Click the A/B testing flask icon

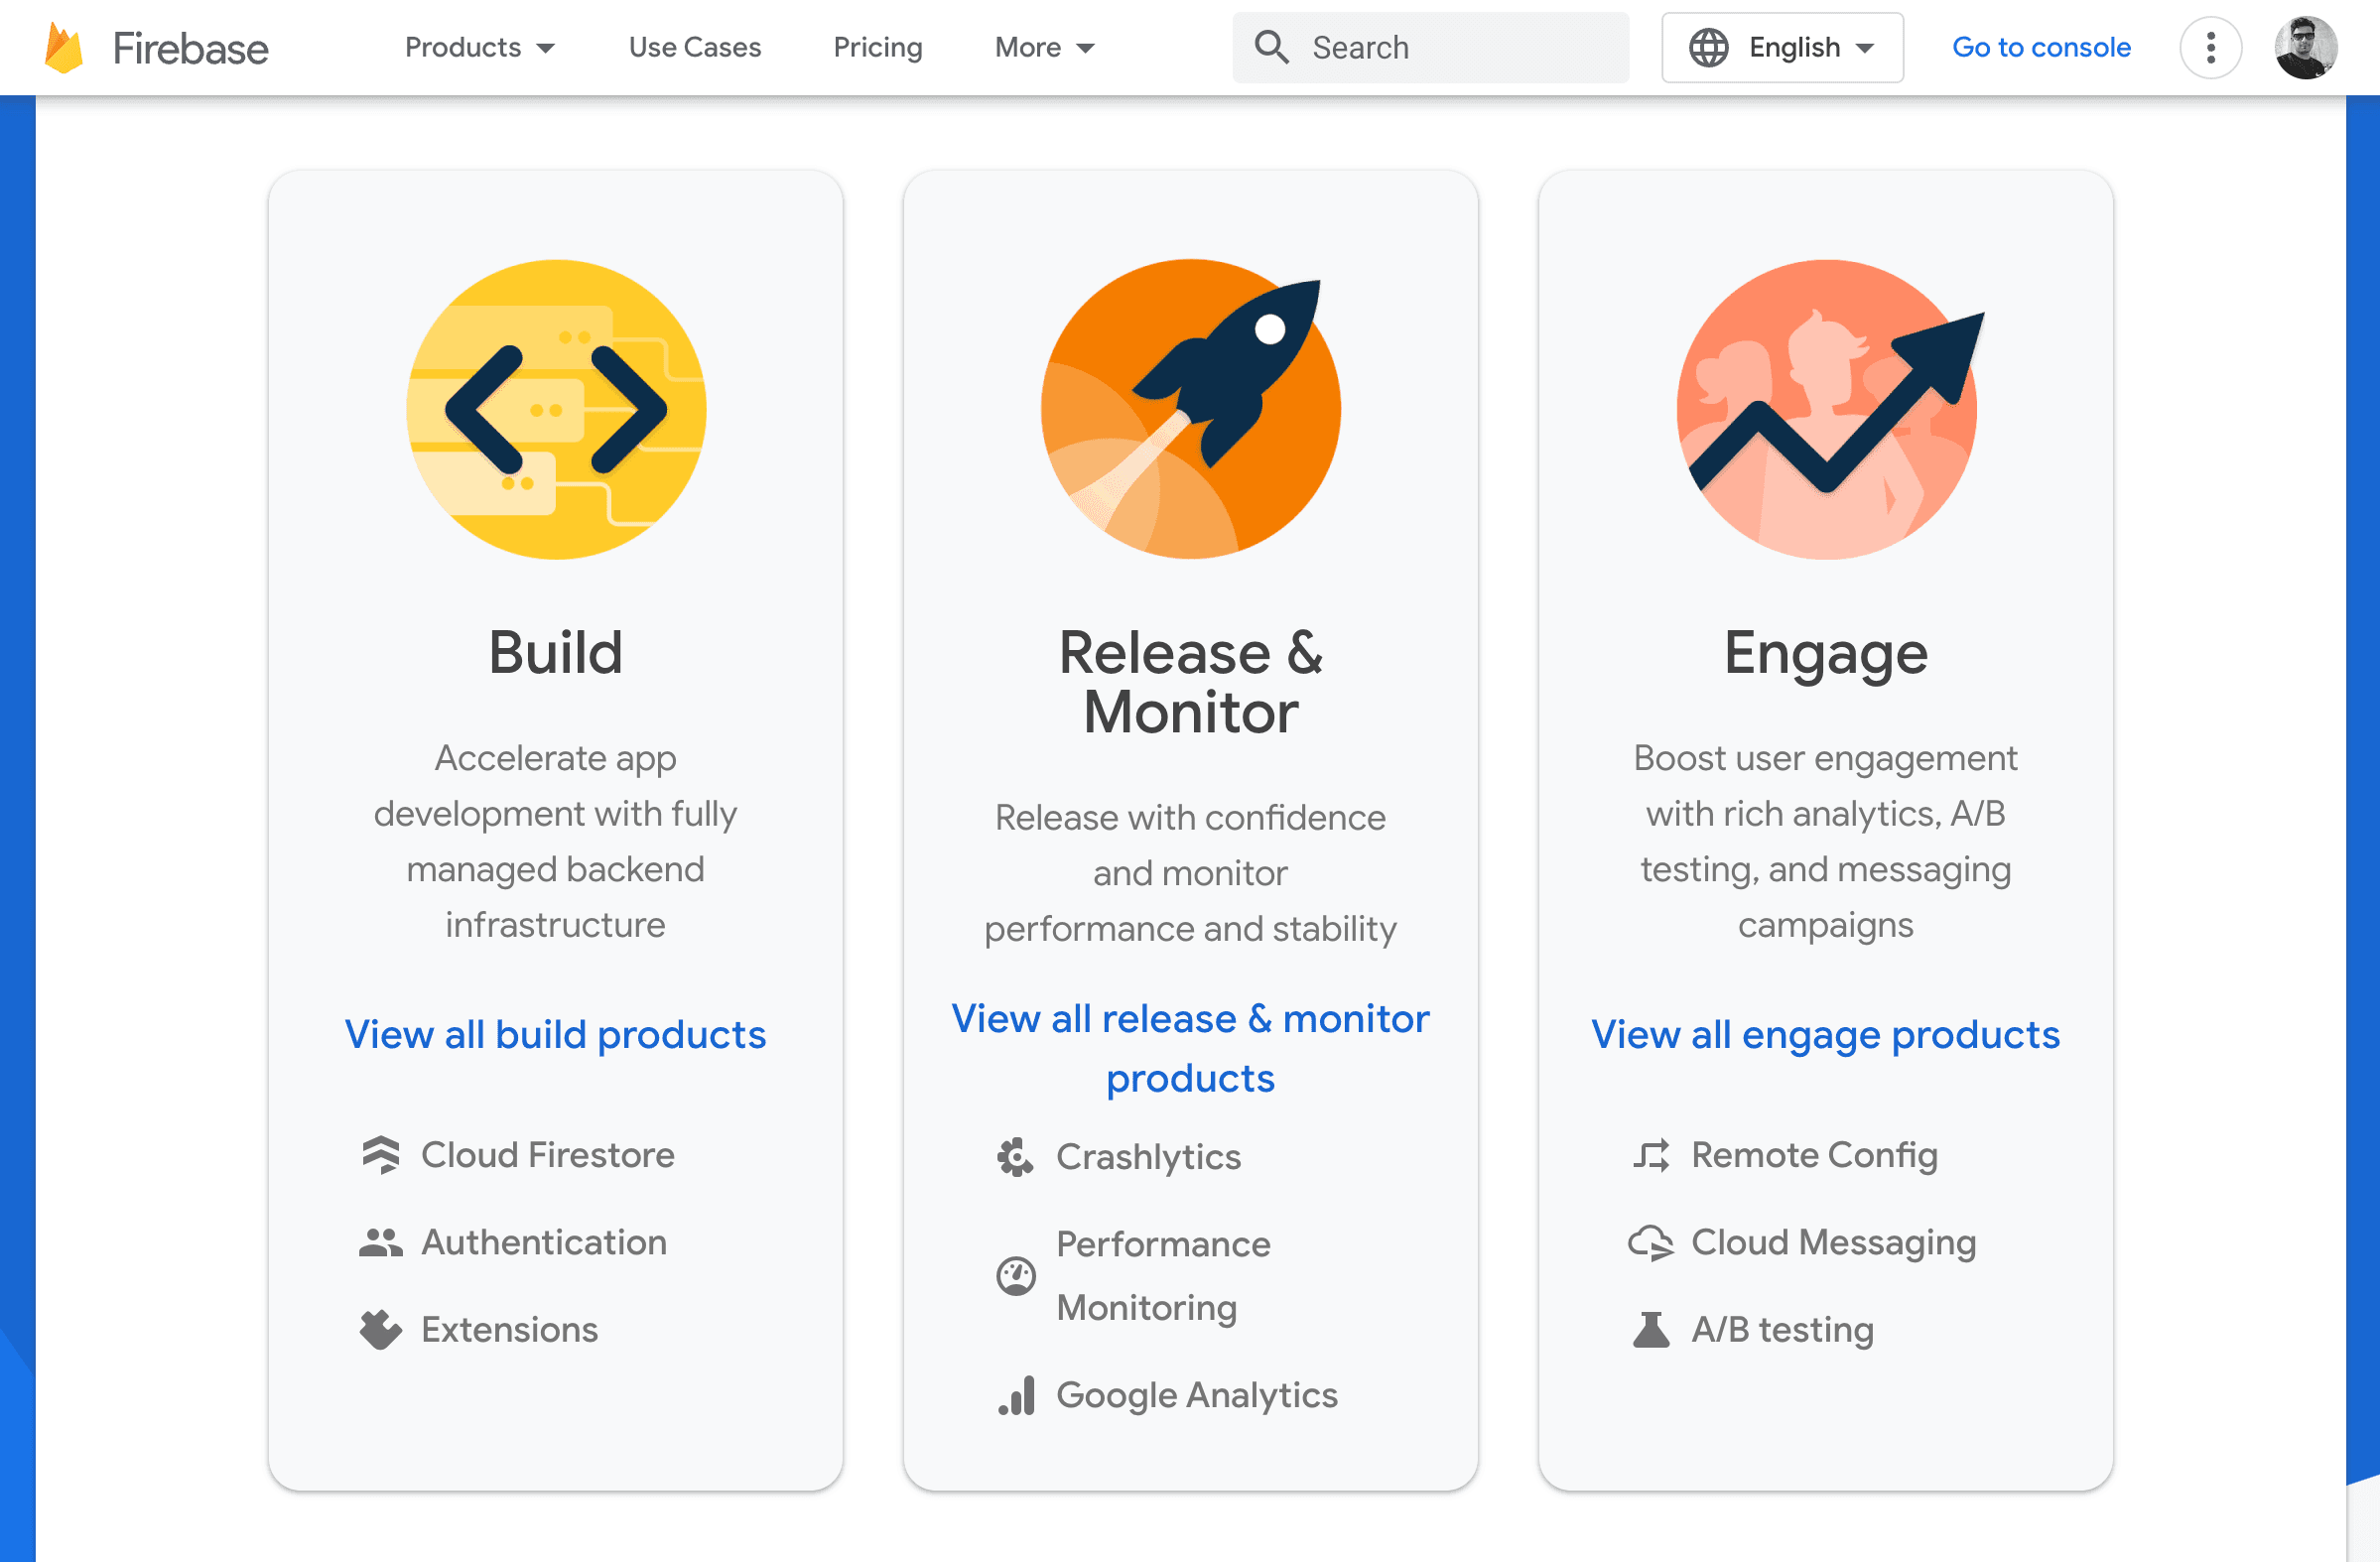[x=1650, y=1329]
